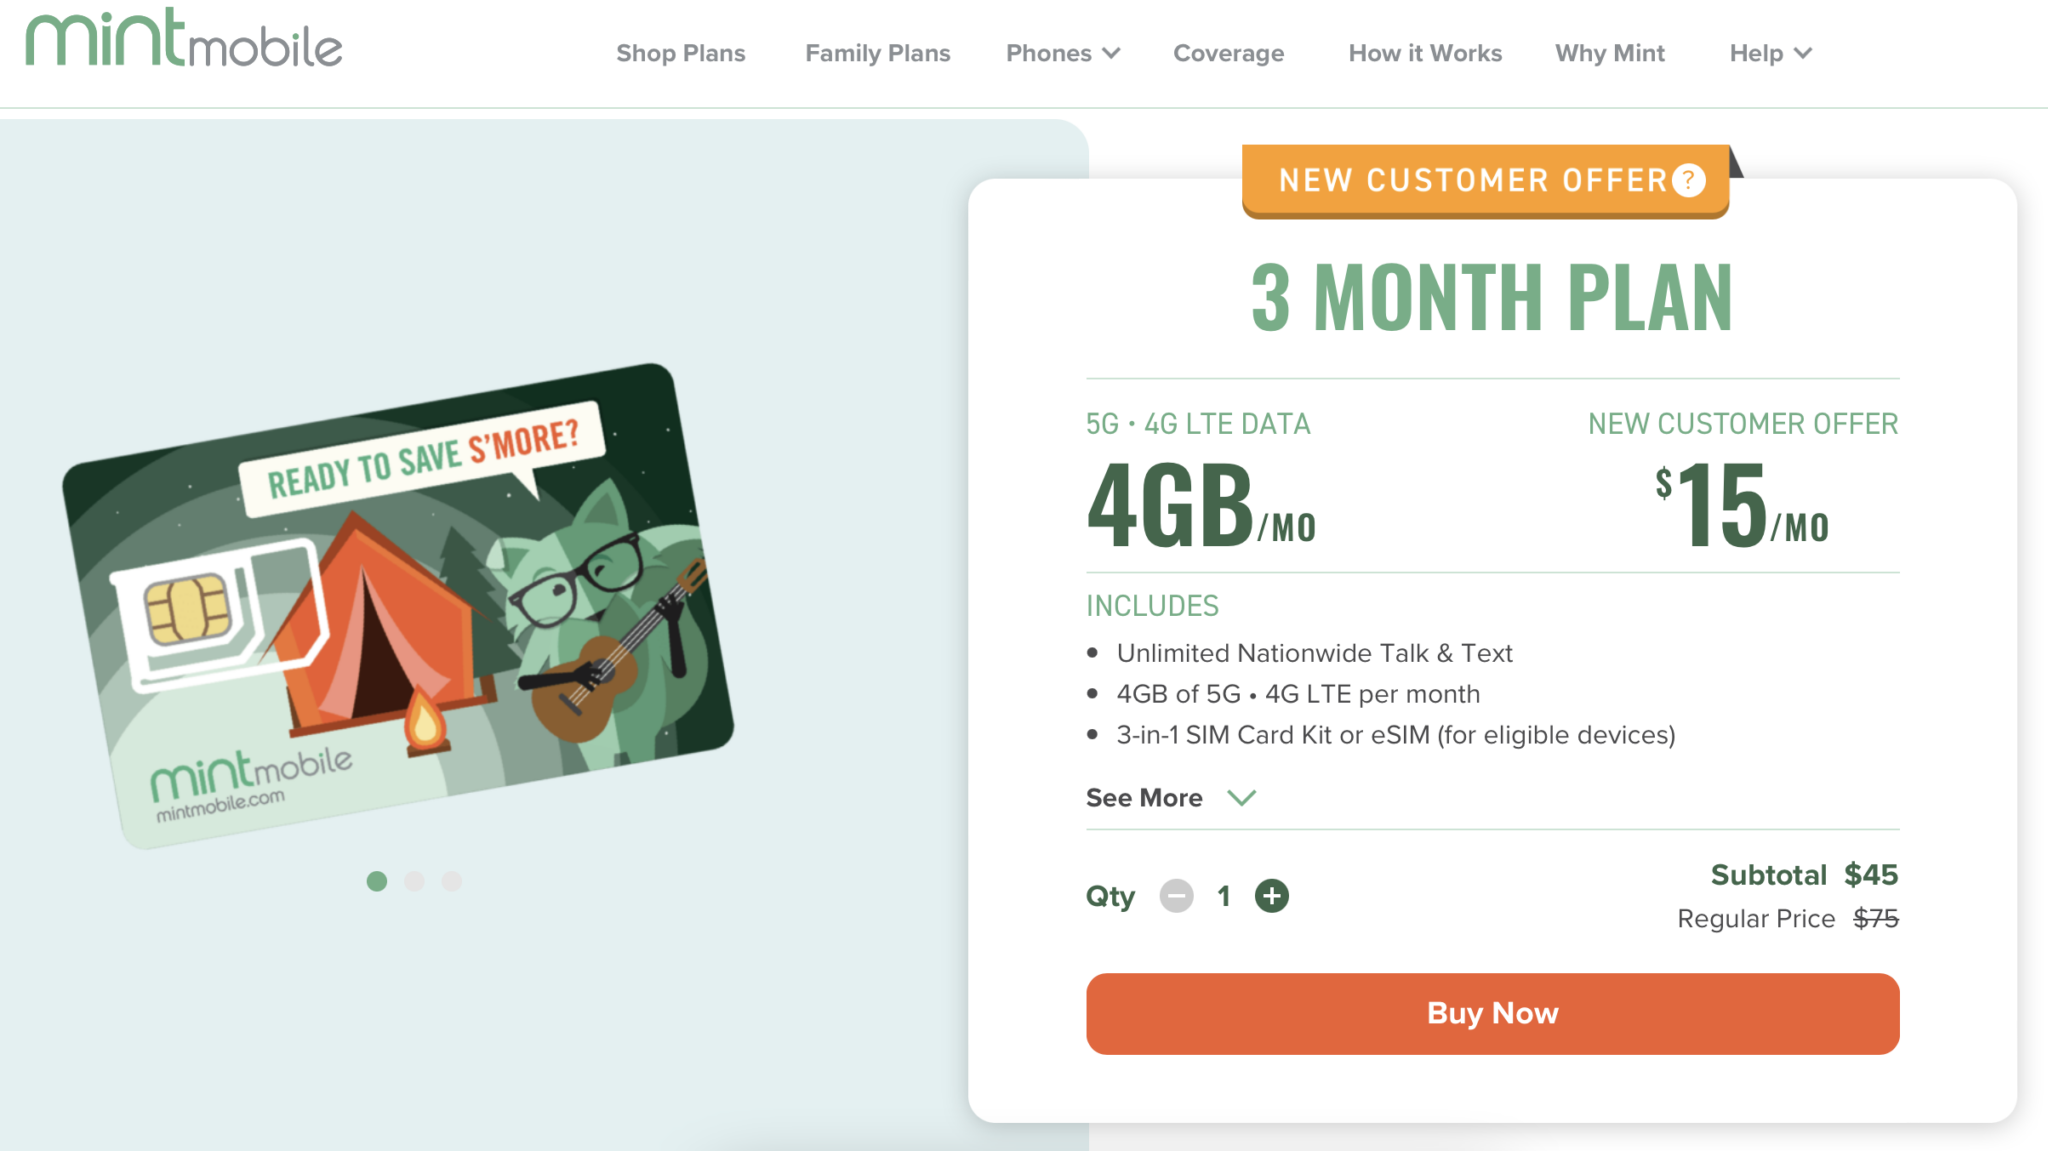Open the Help dropdown menu

coord(1768,53)
